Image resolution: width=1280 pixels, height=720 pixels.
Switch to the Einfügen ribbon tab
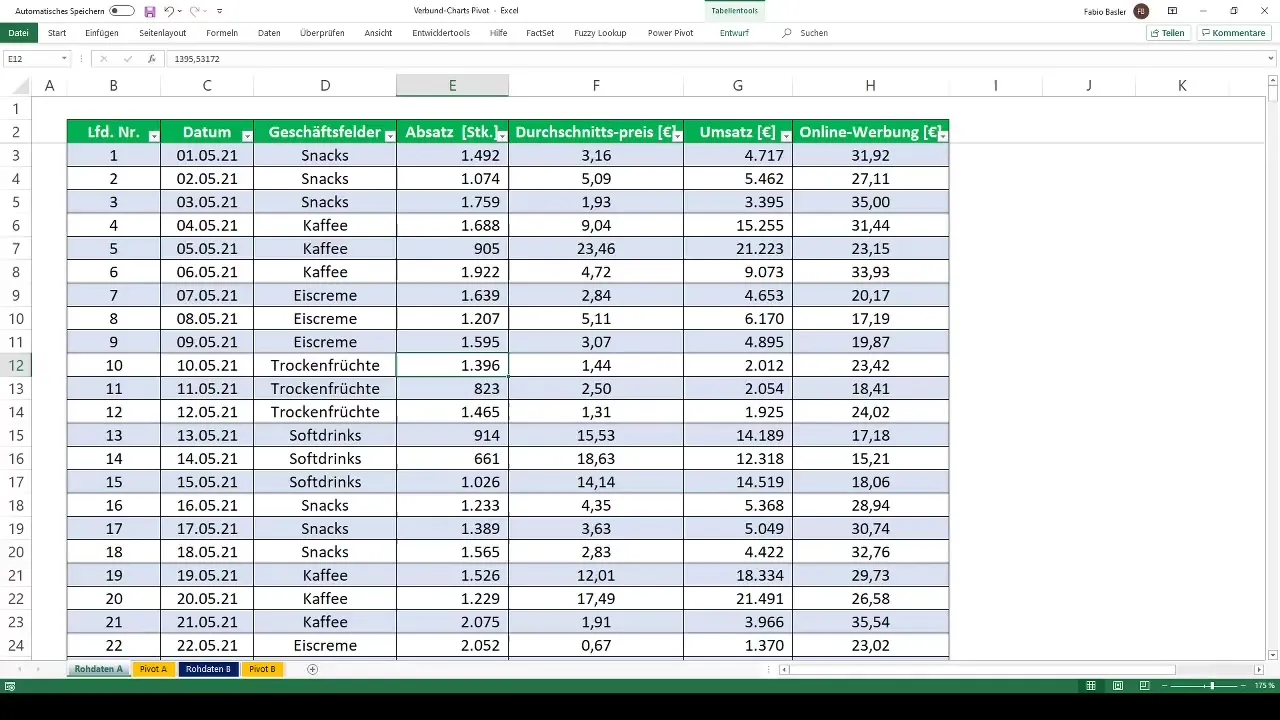pos(102,33)
